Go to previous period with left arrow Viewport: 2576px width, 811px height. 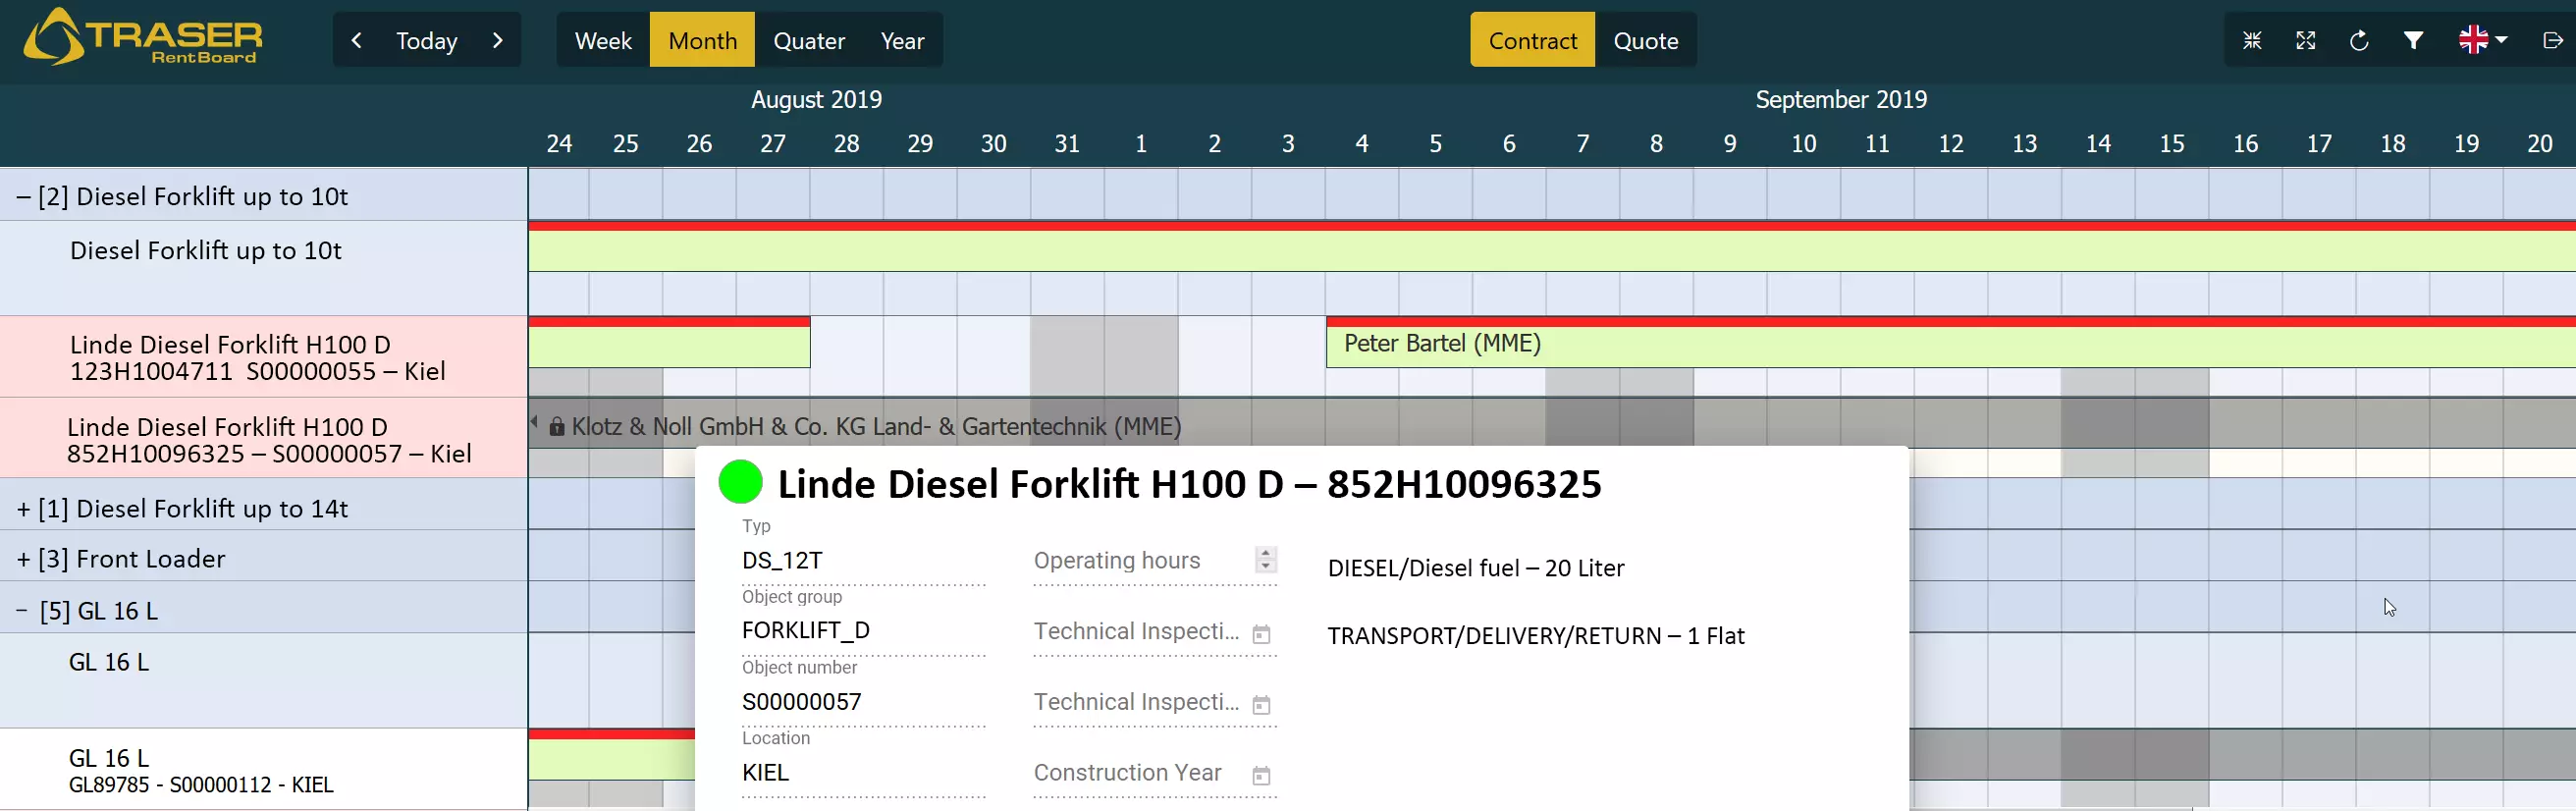357,41
